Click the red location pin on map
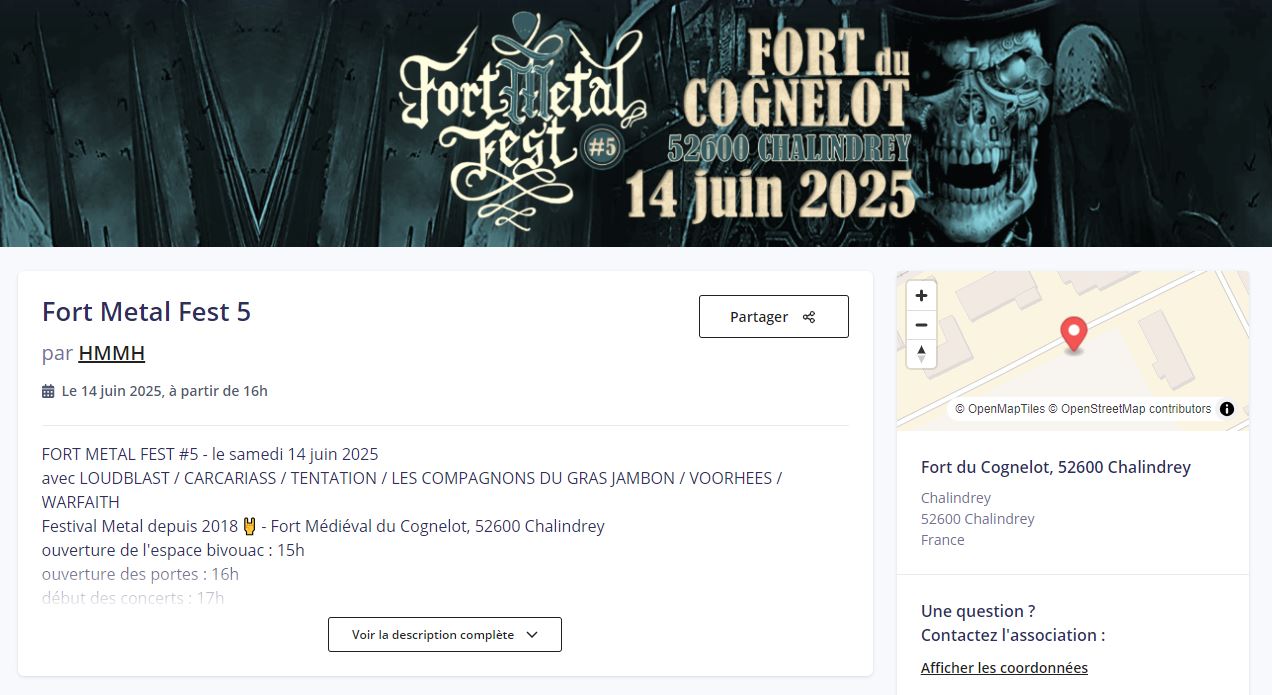1272x695 pixels. (1073, 335)
